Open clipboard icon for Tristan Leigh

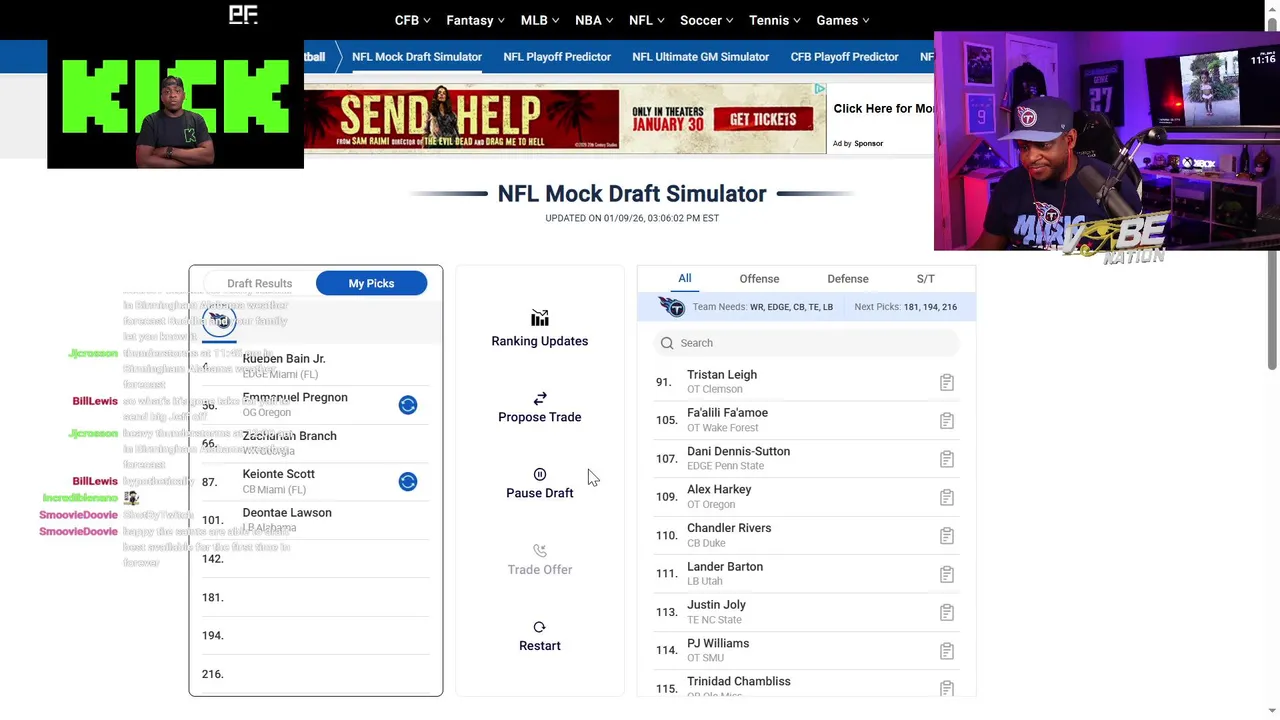coord(947,382)
